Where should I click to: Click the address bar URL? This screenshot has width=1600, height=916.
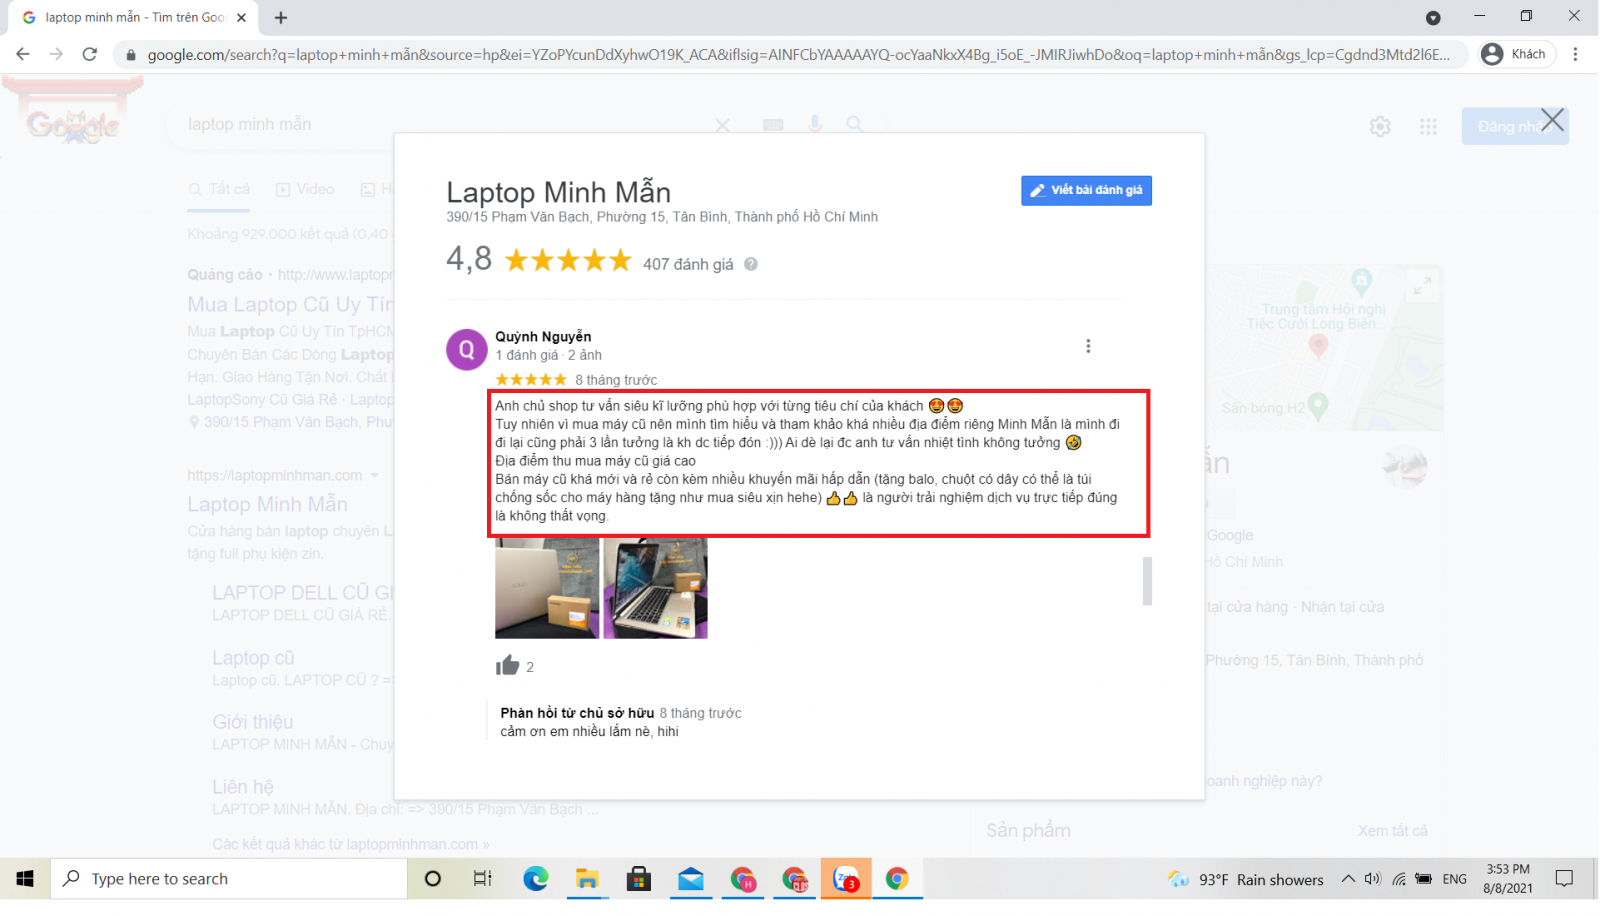tap(798, 55)
